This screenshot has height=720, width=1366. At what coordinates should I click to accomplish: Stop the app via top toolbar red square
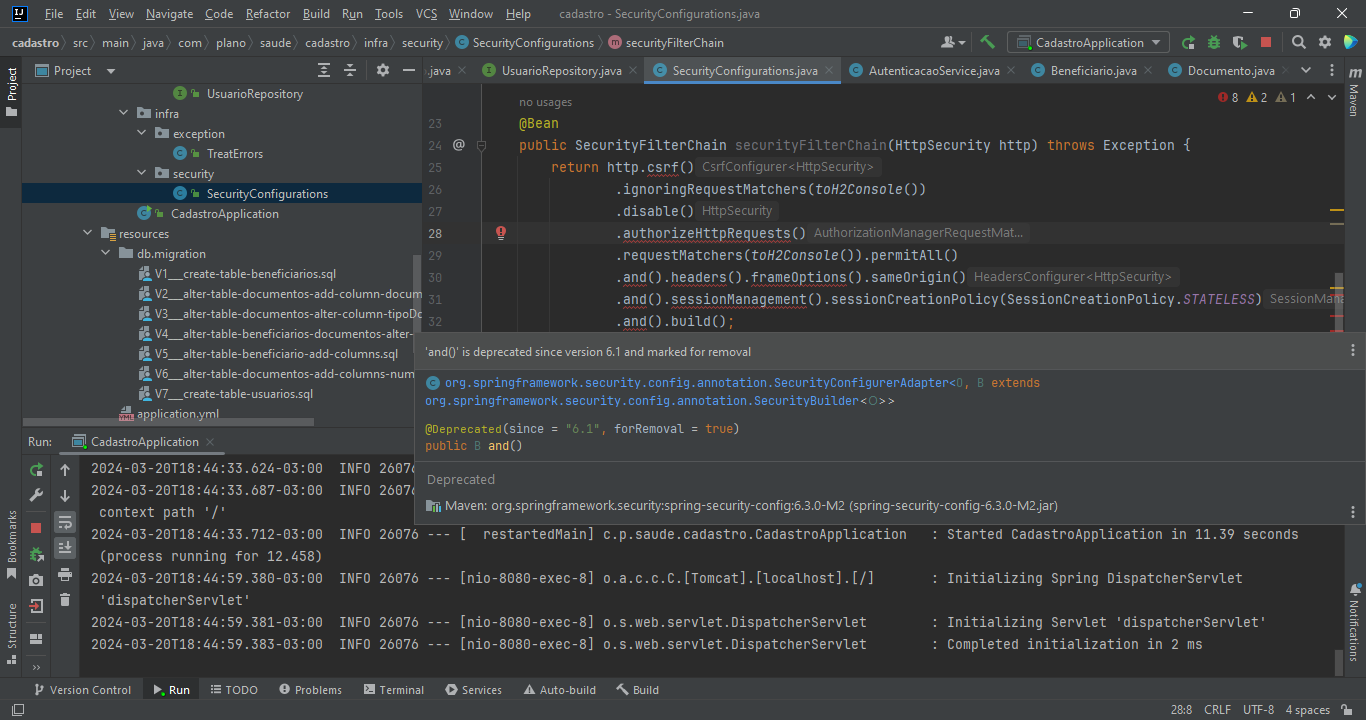(1266, 42)
